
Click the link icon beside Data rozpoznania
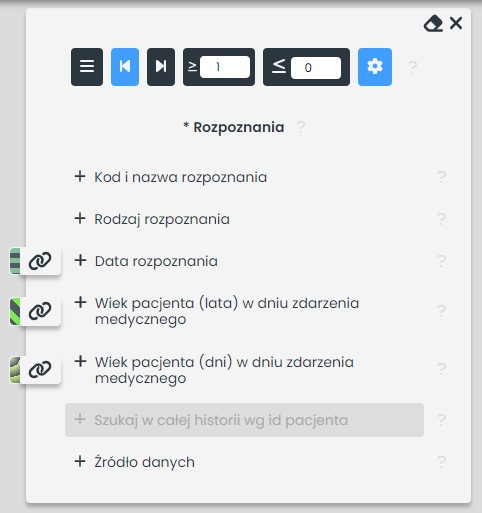tap(40, 261)
